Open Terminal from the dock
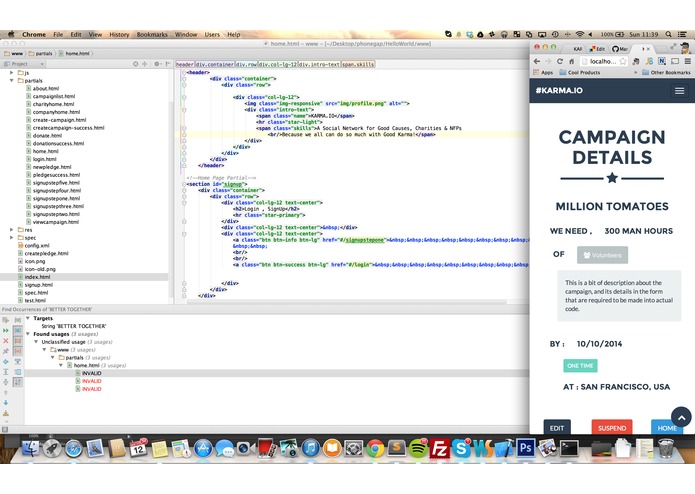 coord(569,448)
